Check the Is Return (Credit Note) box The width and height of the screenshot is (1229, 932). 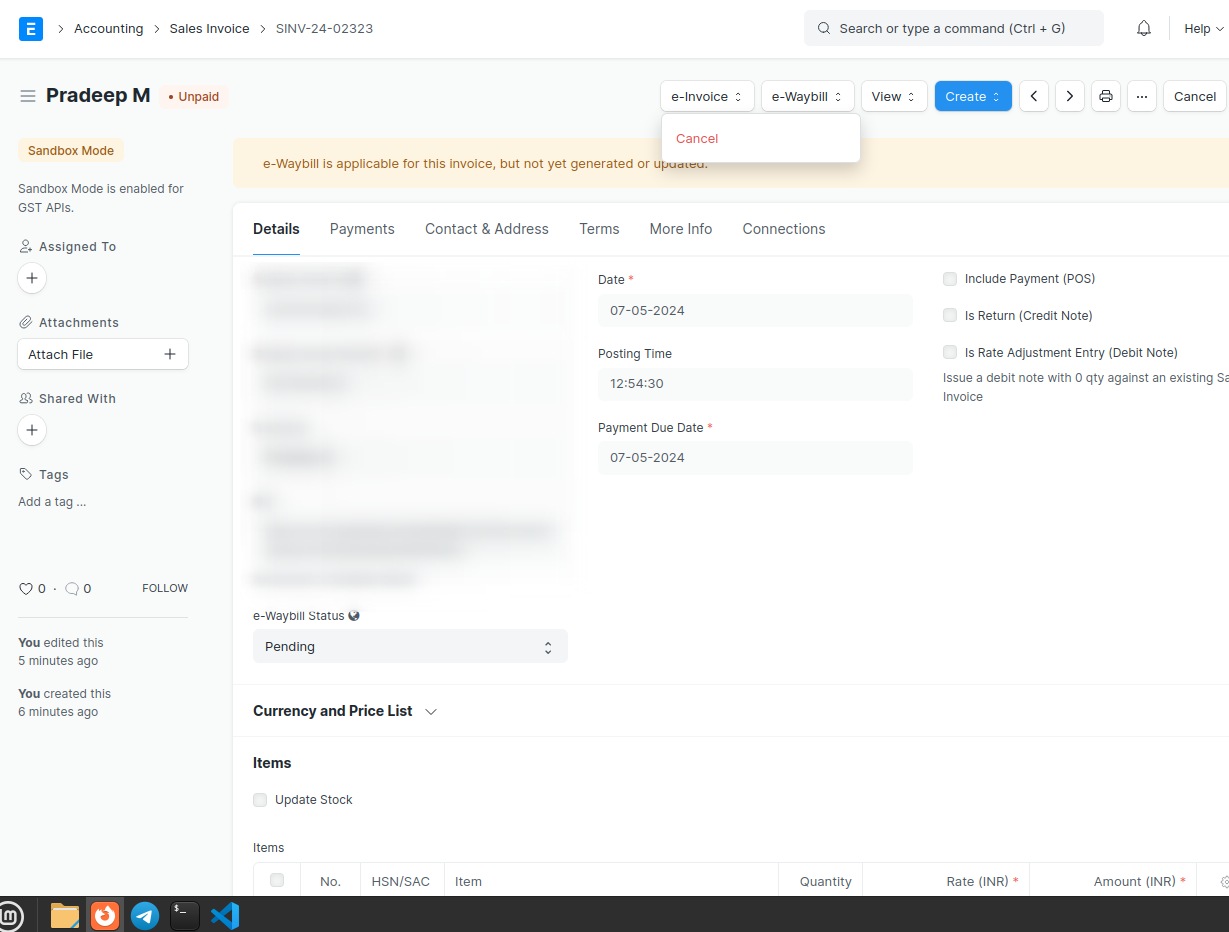click(x=950, y=316)
